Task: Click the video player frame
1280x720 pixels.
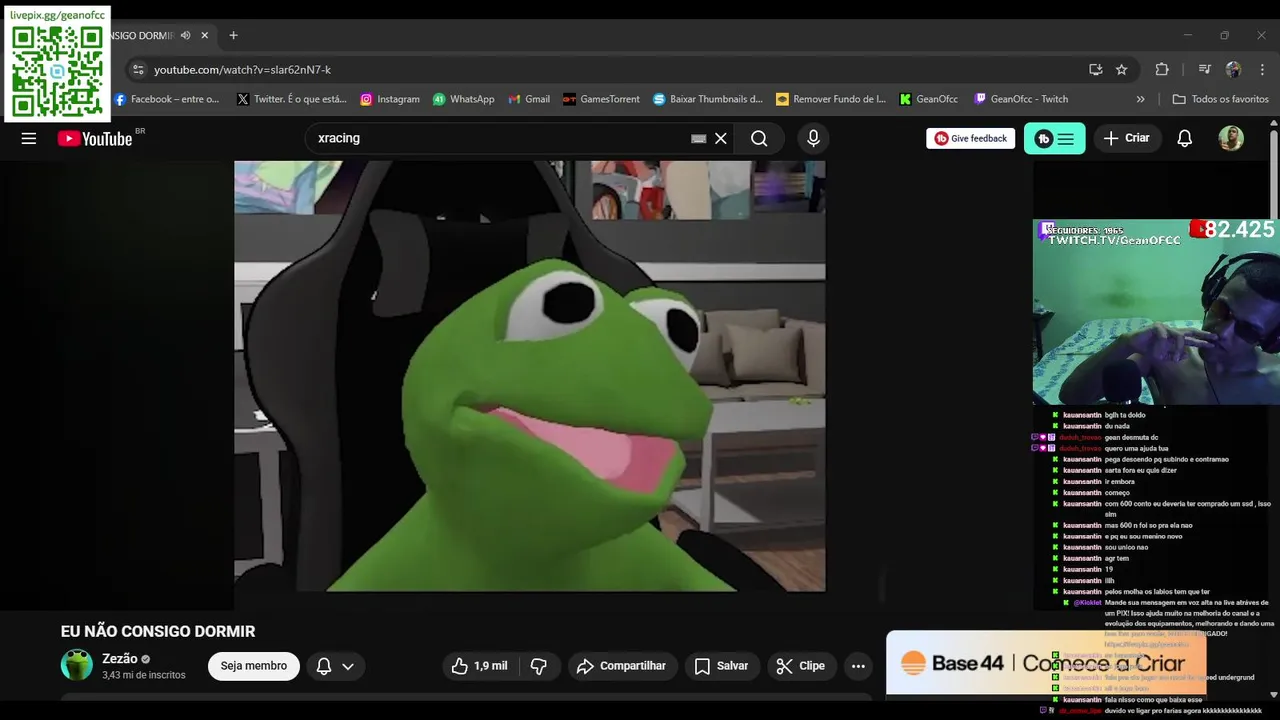Action: click(x=530, y=376)
